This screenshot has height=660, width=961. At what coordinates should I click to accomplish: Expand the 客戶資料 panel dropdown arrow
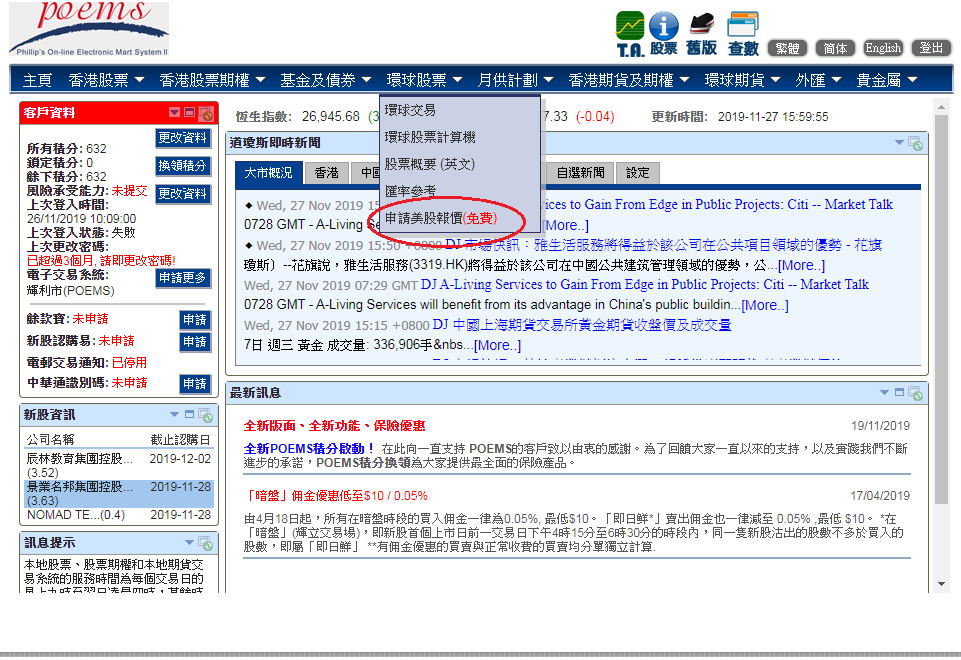(x=175, y=114)
